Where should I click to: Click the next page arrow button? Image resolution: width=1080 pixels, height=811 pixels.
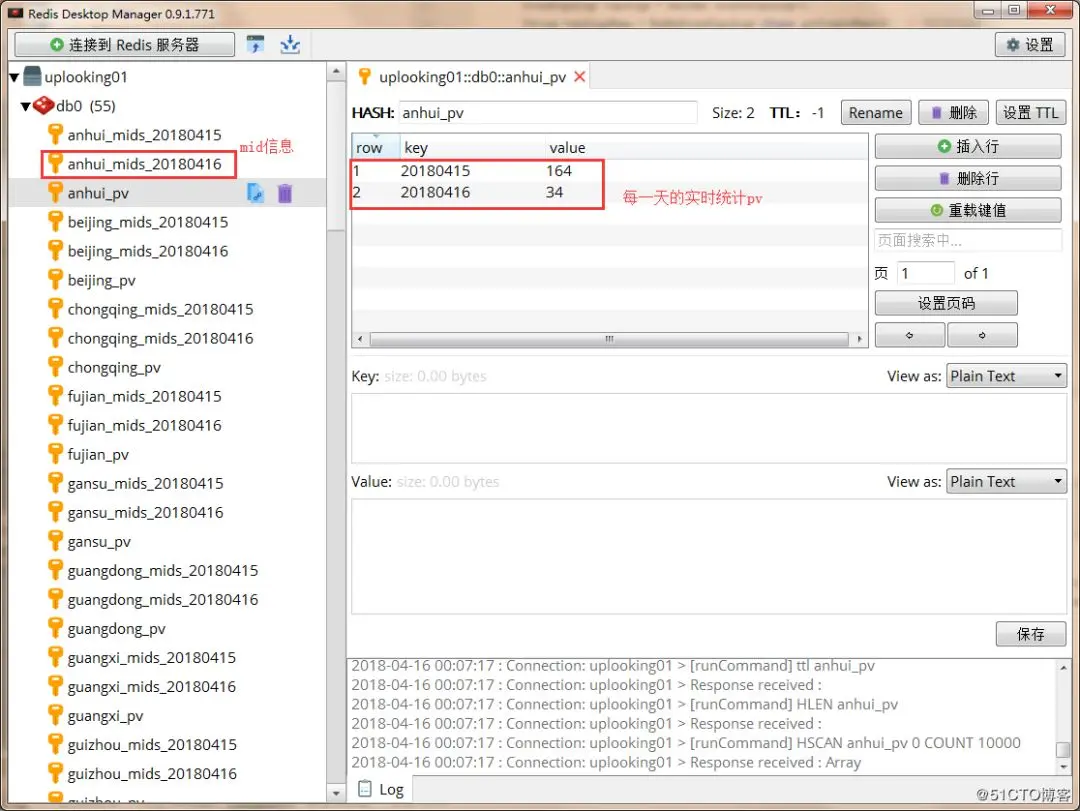982,335
